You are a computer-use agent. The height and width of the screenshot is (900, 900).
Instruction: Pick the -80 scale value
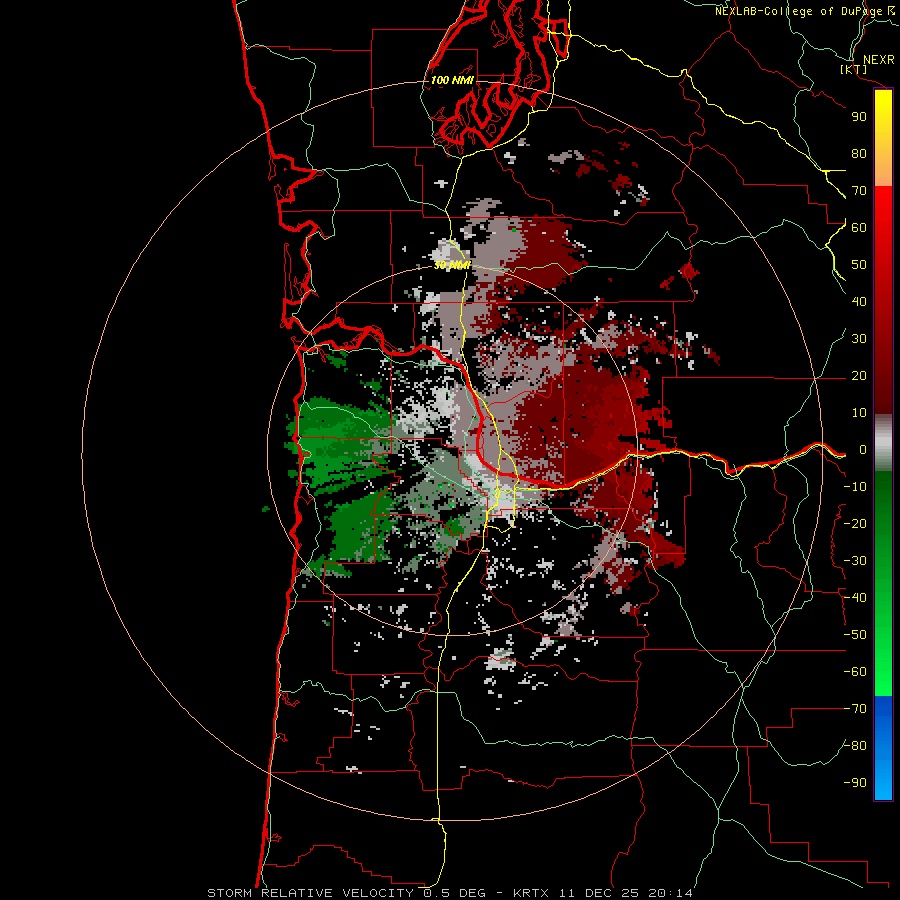pyautogui.click(x=855, y=746)
